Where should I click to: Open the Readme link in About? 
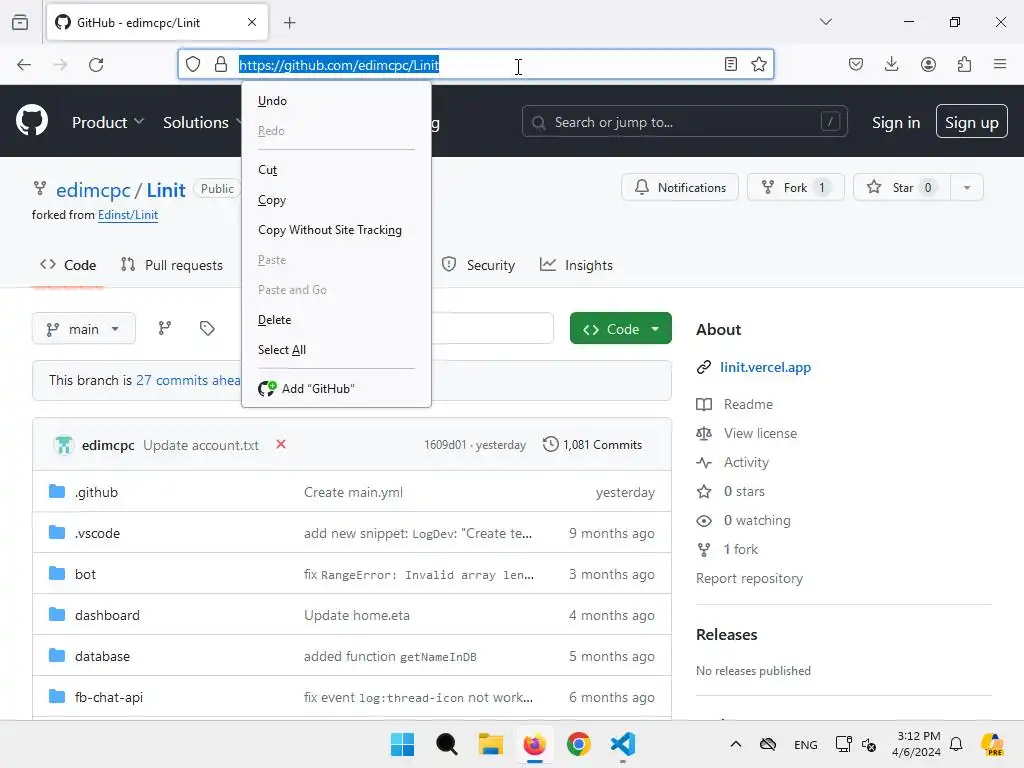point(748,404)
